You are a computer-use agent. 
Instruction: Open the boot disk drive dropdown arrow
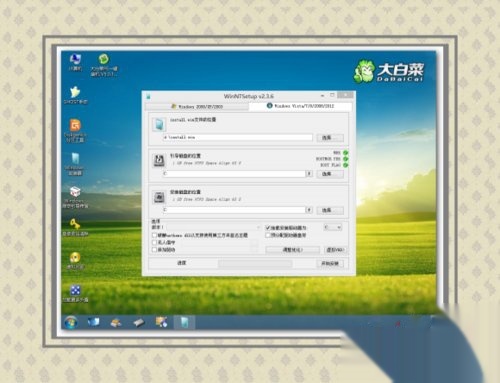(x=309, y=174)
